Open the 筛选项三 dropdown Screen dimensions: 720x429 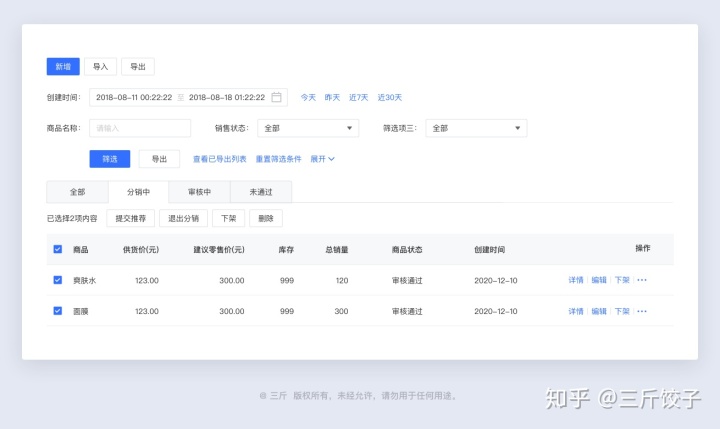tap(476, 128)
